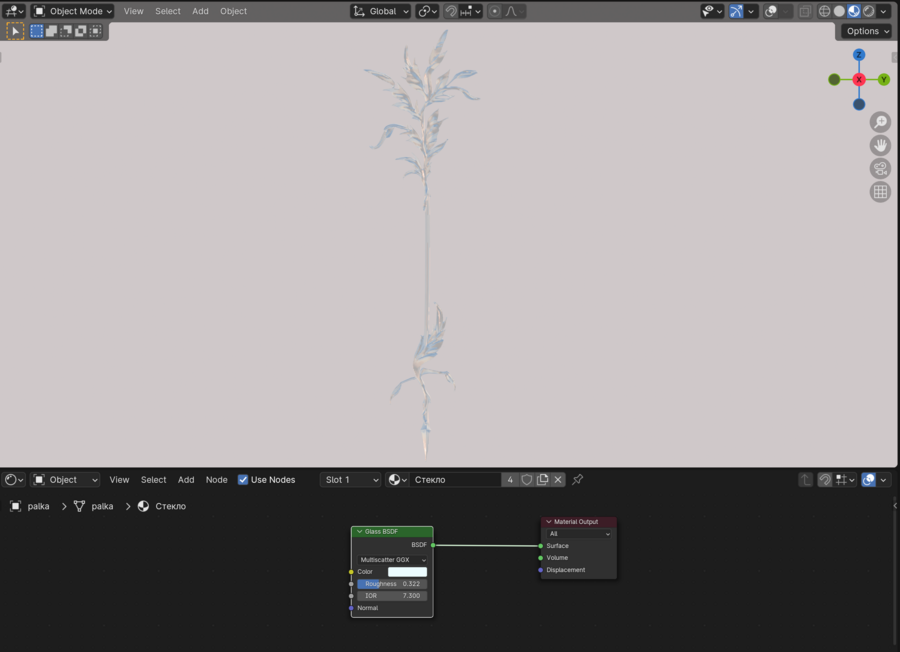Switch to camera view icon
Screen dimensions: 900x652
[x=880, y=168]
